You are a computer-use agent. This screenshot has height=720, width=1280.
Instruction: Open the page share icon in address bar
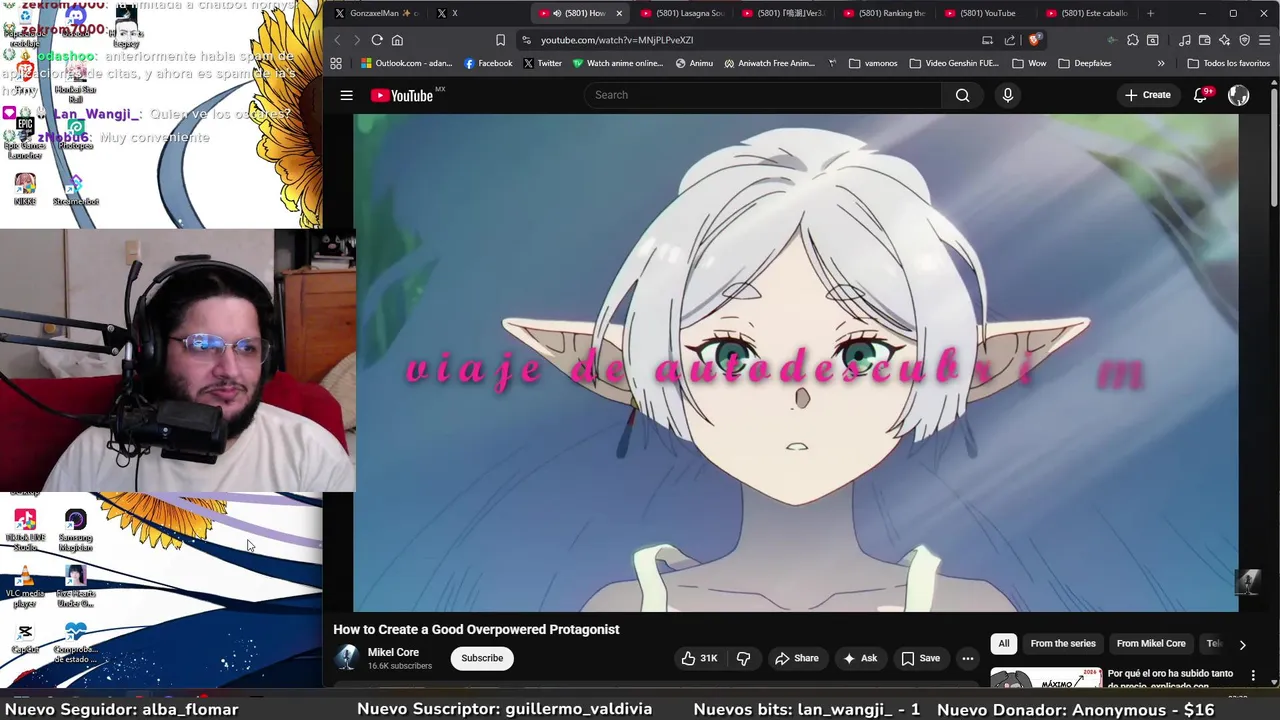point(1009,40)
